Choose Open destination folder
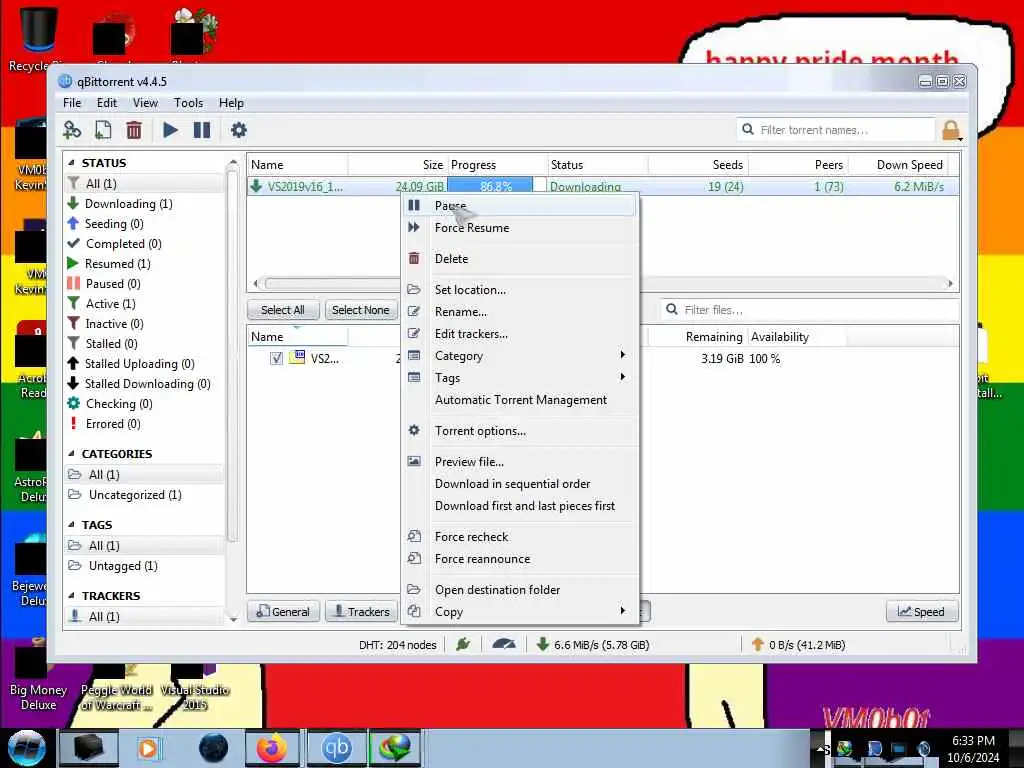This screenshot has height=768, width=1024. (x=520, y=590)
